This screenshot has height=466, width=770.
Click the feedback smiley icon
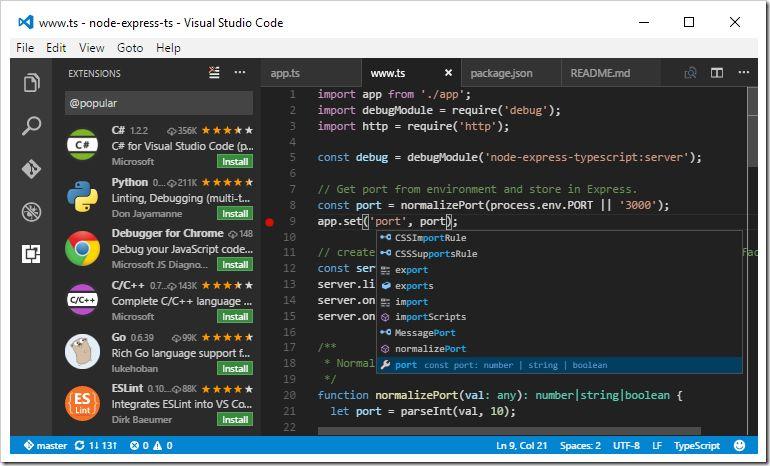739,445
